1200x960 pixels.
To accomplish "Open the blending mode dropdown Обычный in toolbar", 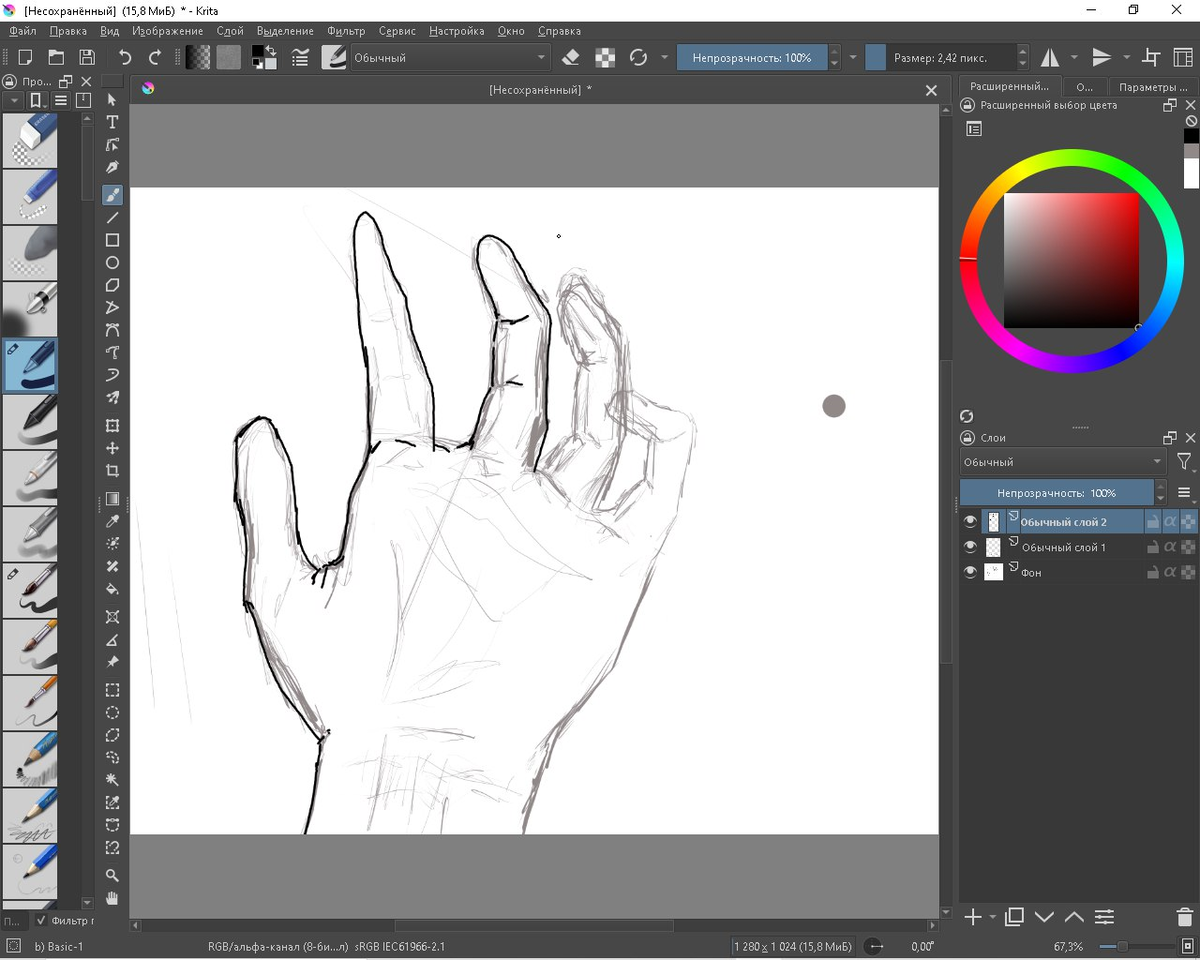I will click(450, 57).
